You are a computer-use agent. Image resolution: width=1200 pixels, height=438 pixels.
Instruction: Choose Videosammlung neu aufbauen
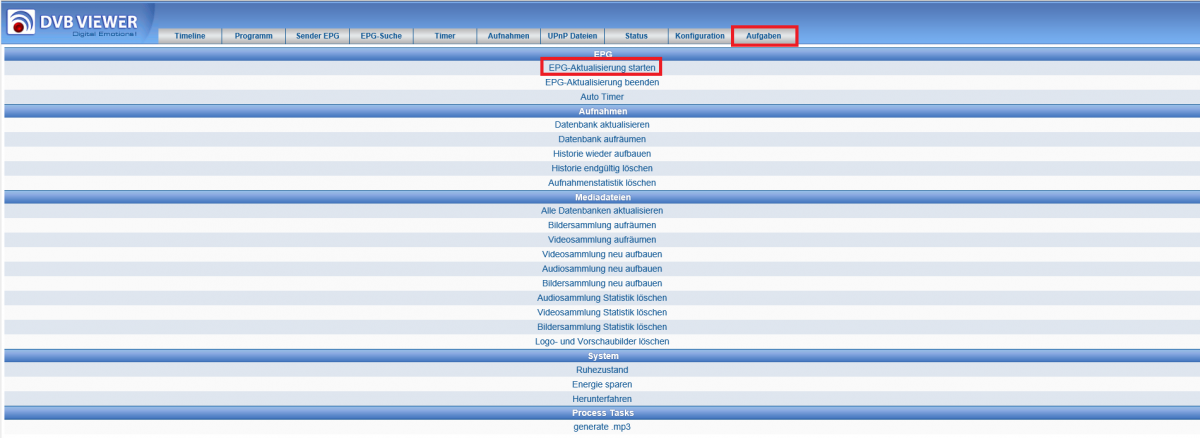[602, 254]
